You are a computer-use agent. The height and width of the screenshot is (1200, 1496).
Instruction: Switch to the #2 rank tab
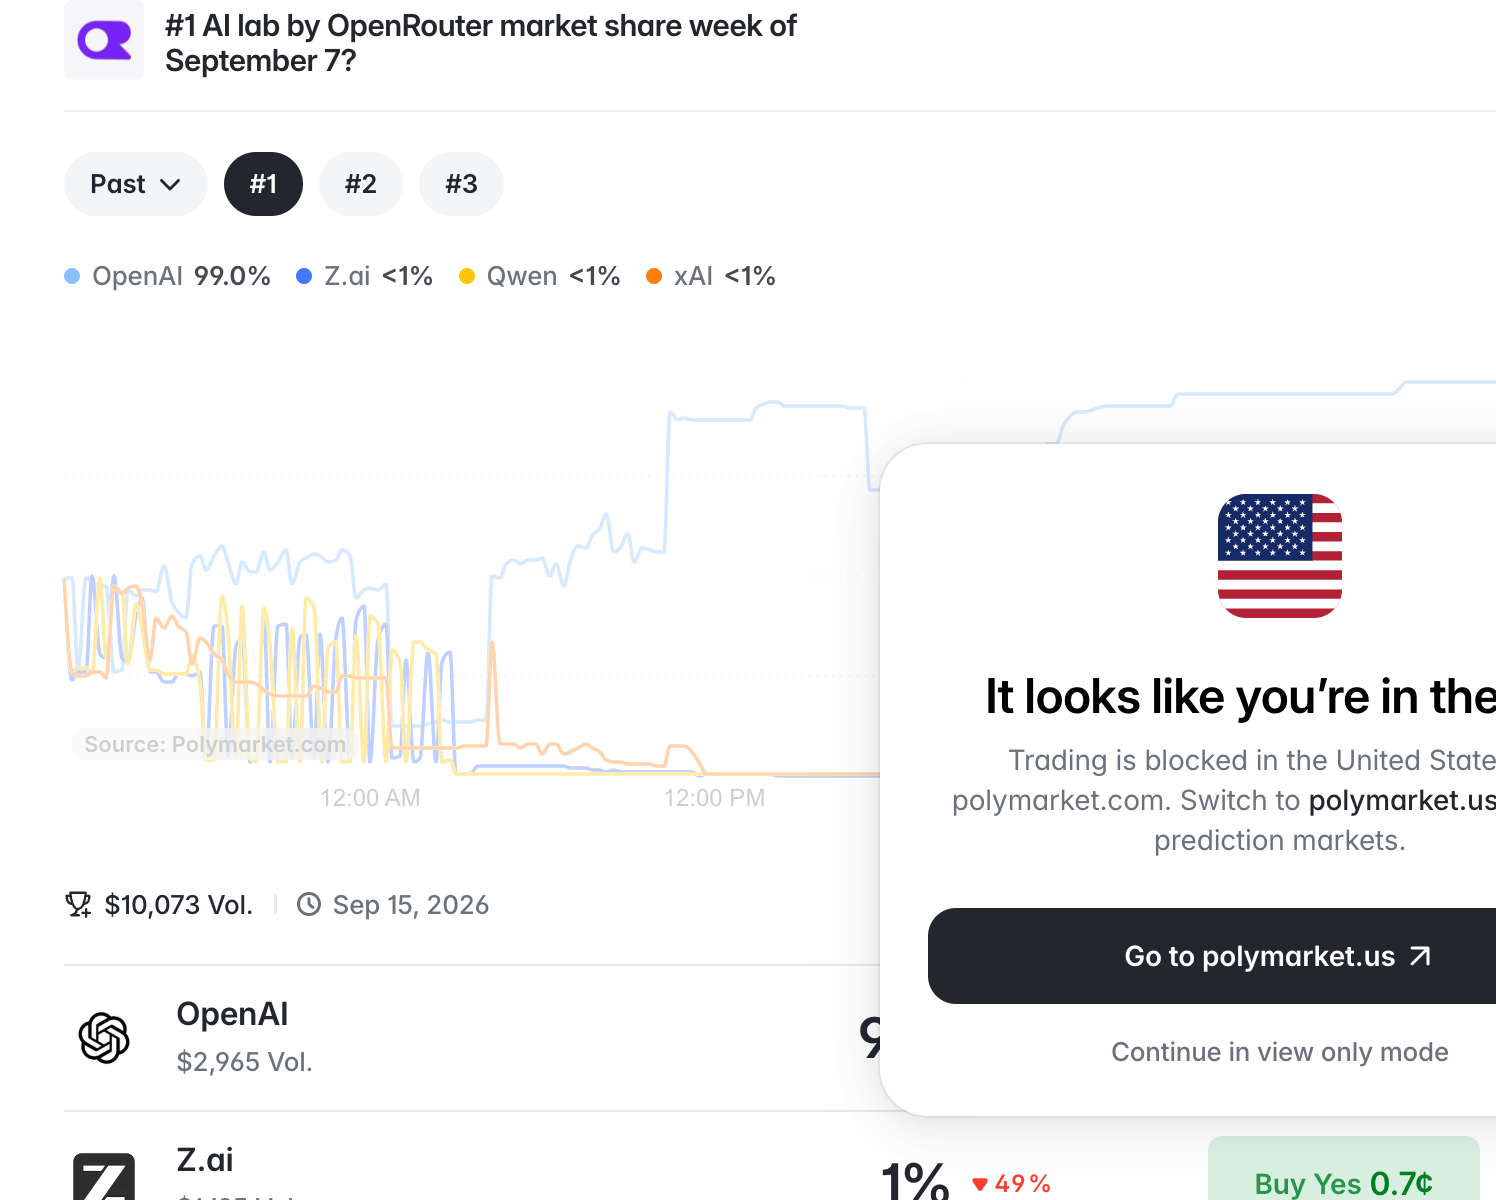click(x=360, y=184)
